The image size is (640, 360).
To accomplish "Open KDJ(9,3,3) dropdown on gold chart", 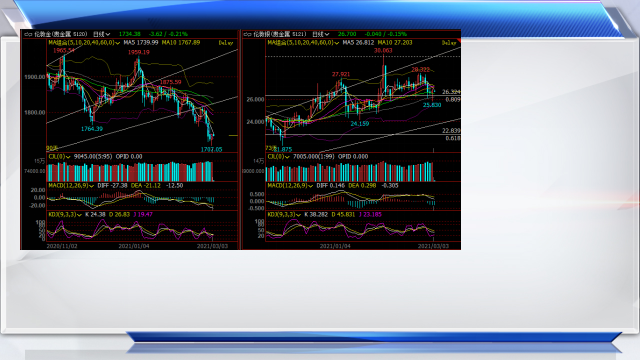I will tap(65, 215).
